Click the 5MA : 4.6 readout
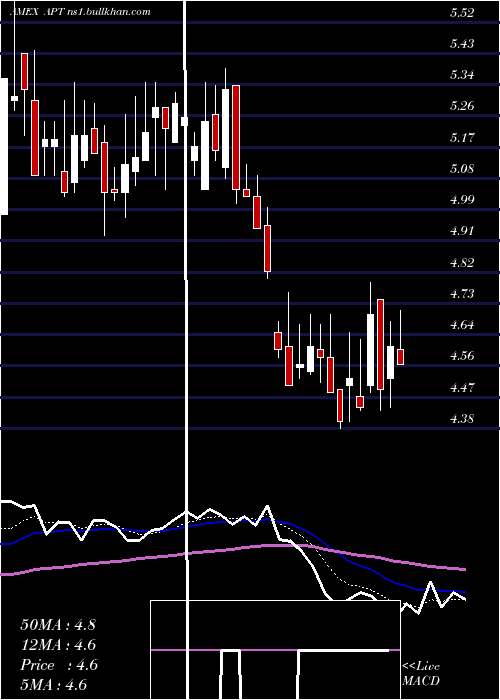This screenshot has width=500, height=700. tap(54, 685)
